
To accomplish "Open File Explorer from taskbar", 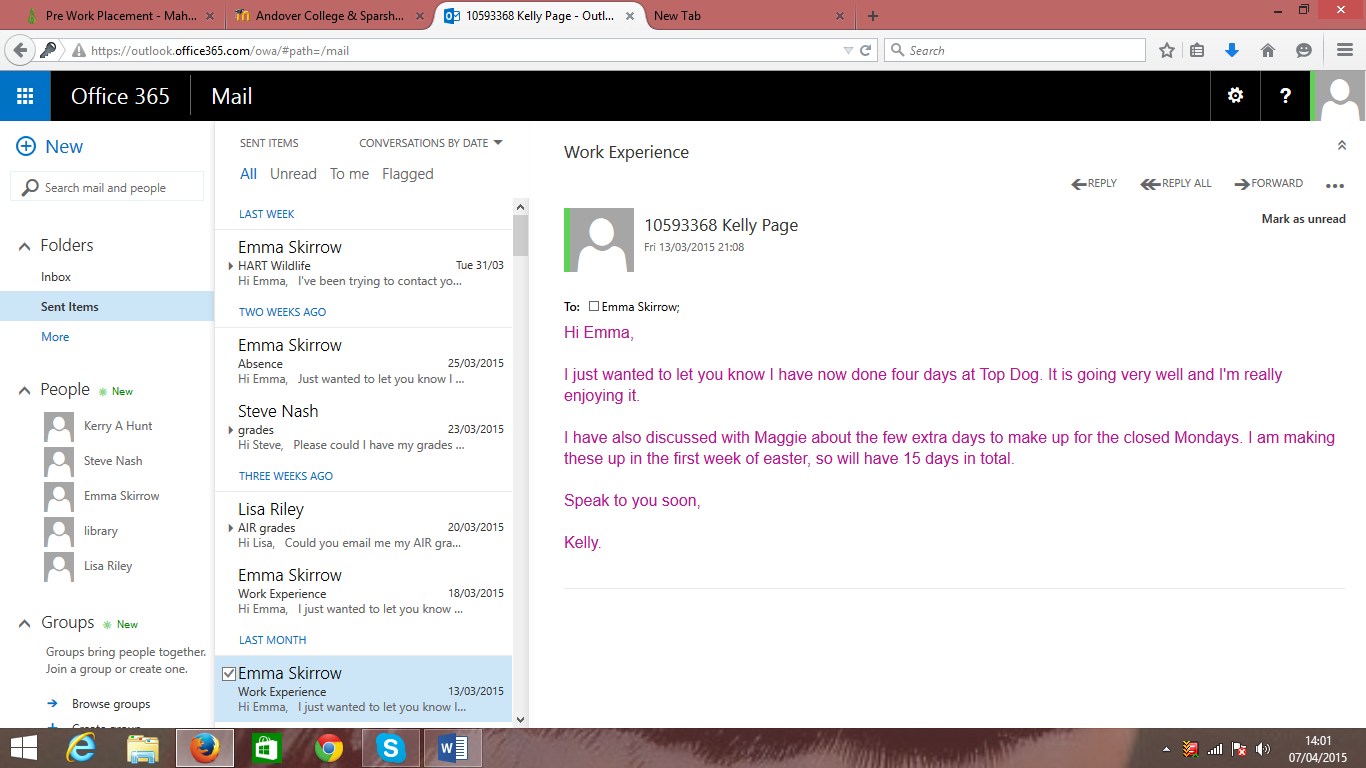I will 143,748.
